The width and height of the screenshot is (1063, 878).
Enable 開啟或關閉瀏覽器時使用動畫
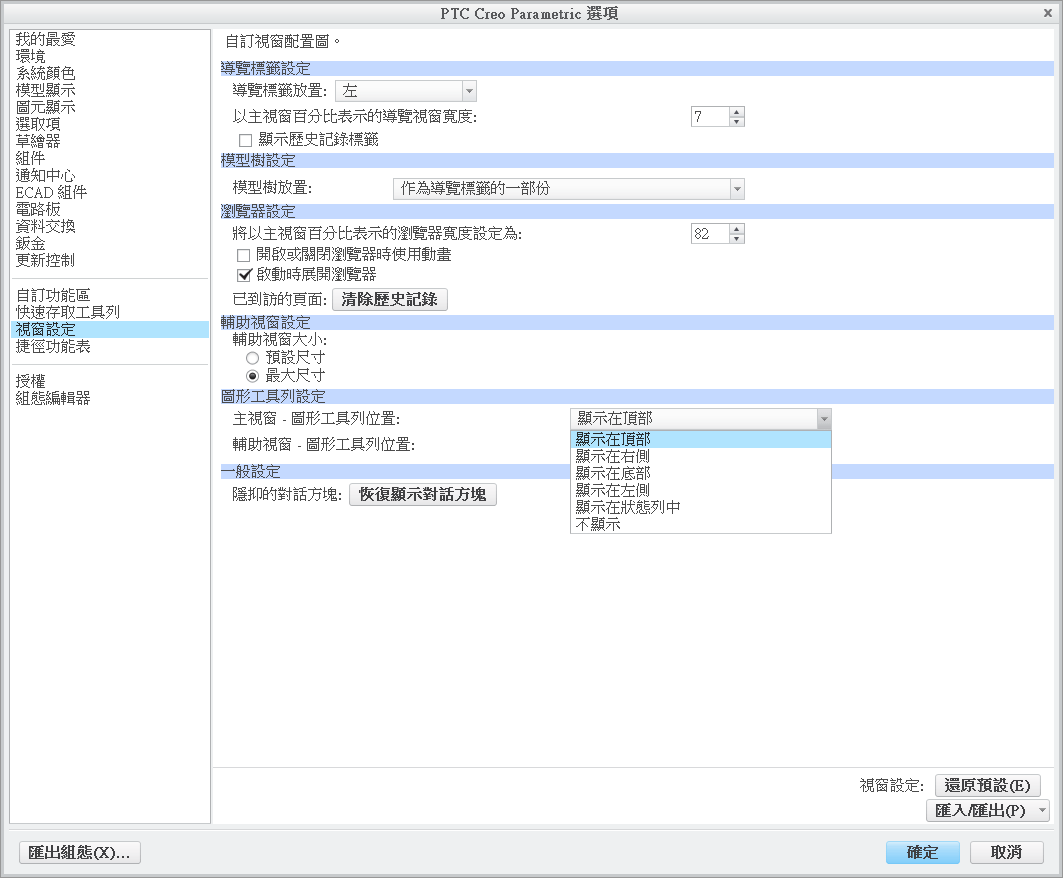pyautogui.click(x=244, y=255)
